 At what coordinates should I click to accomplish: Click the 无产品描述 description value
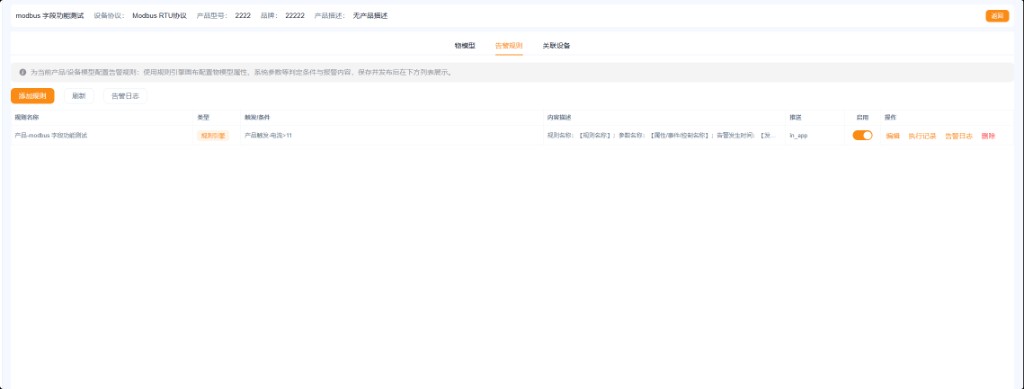click(370, 16)
